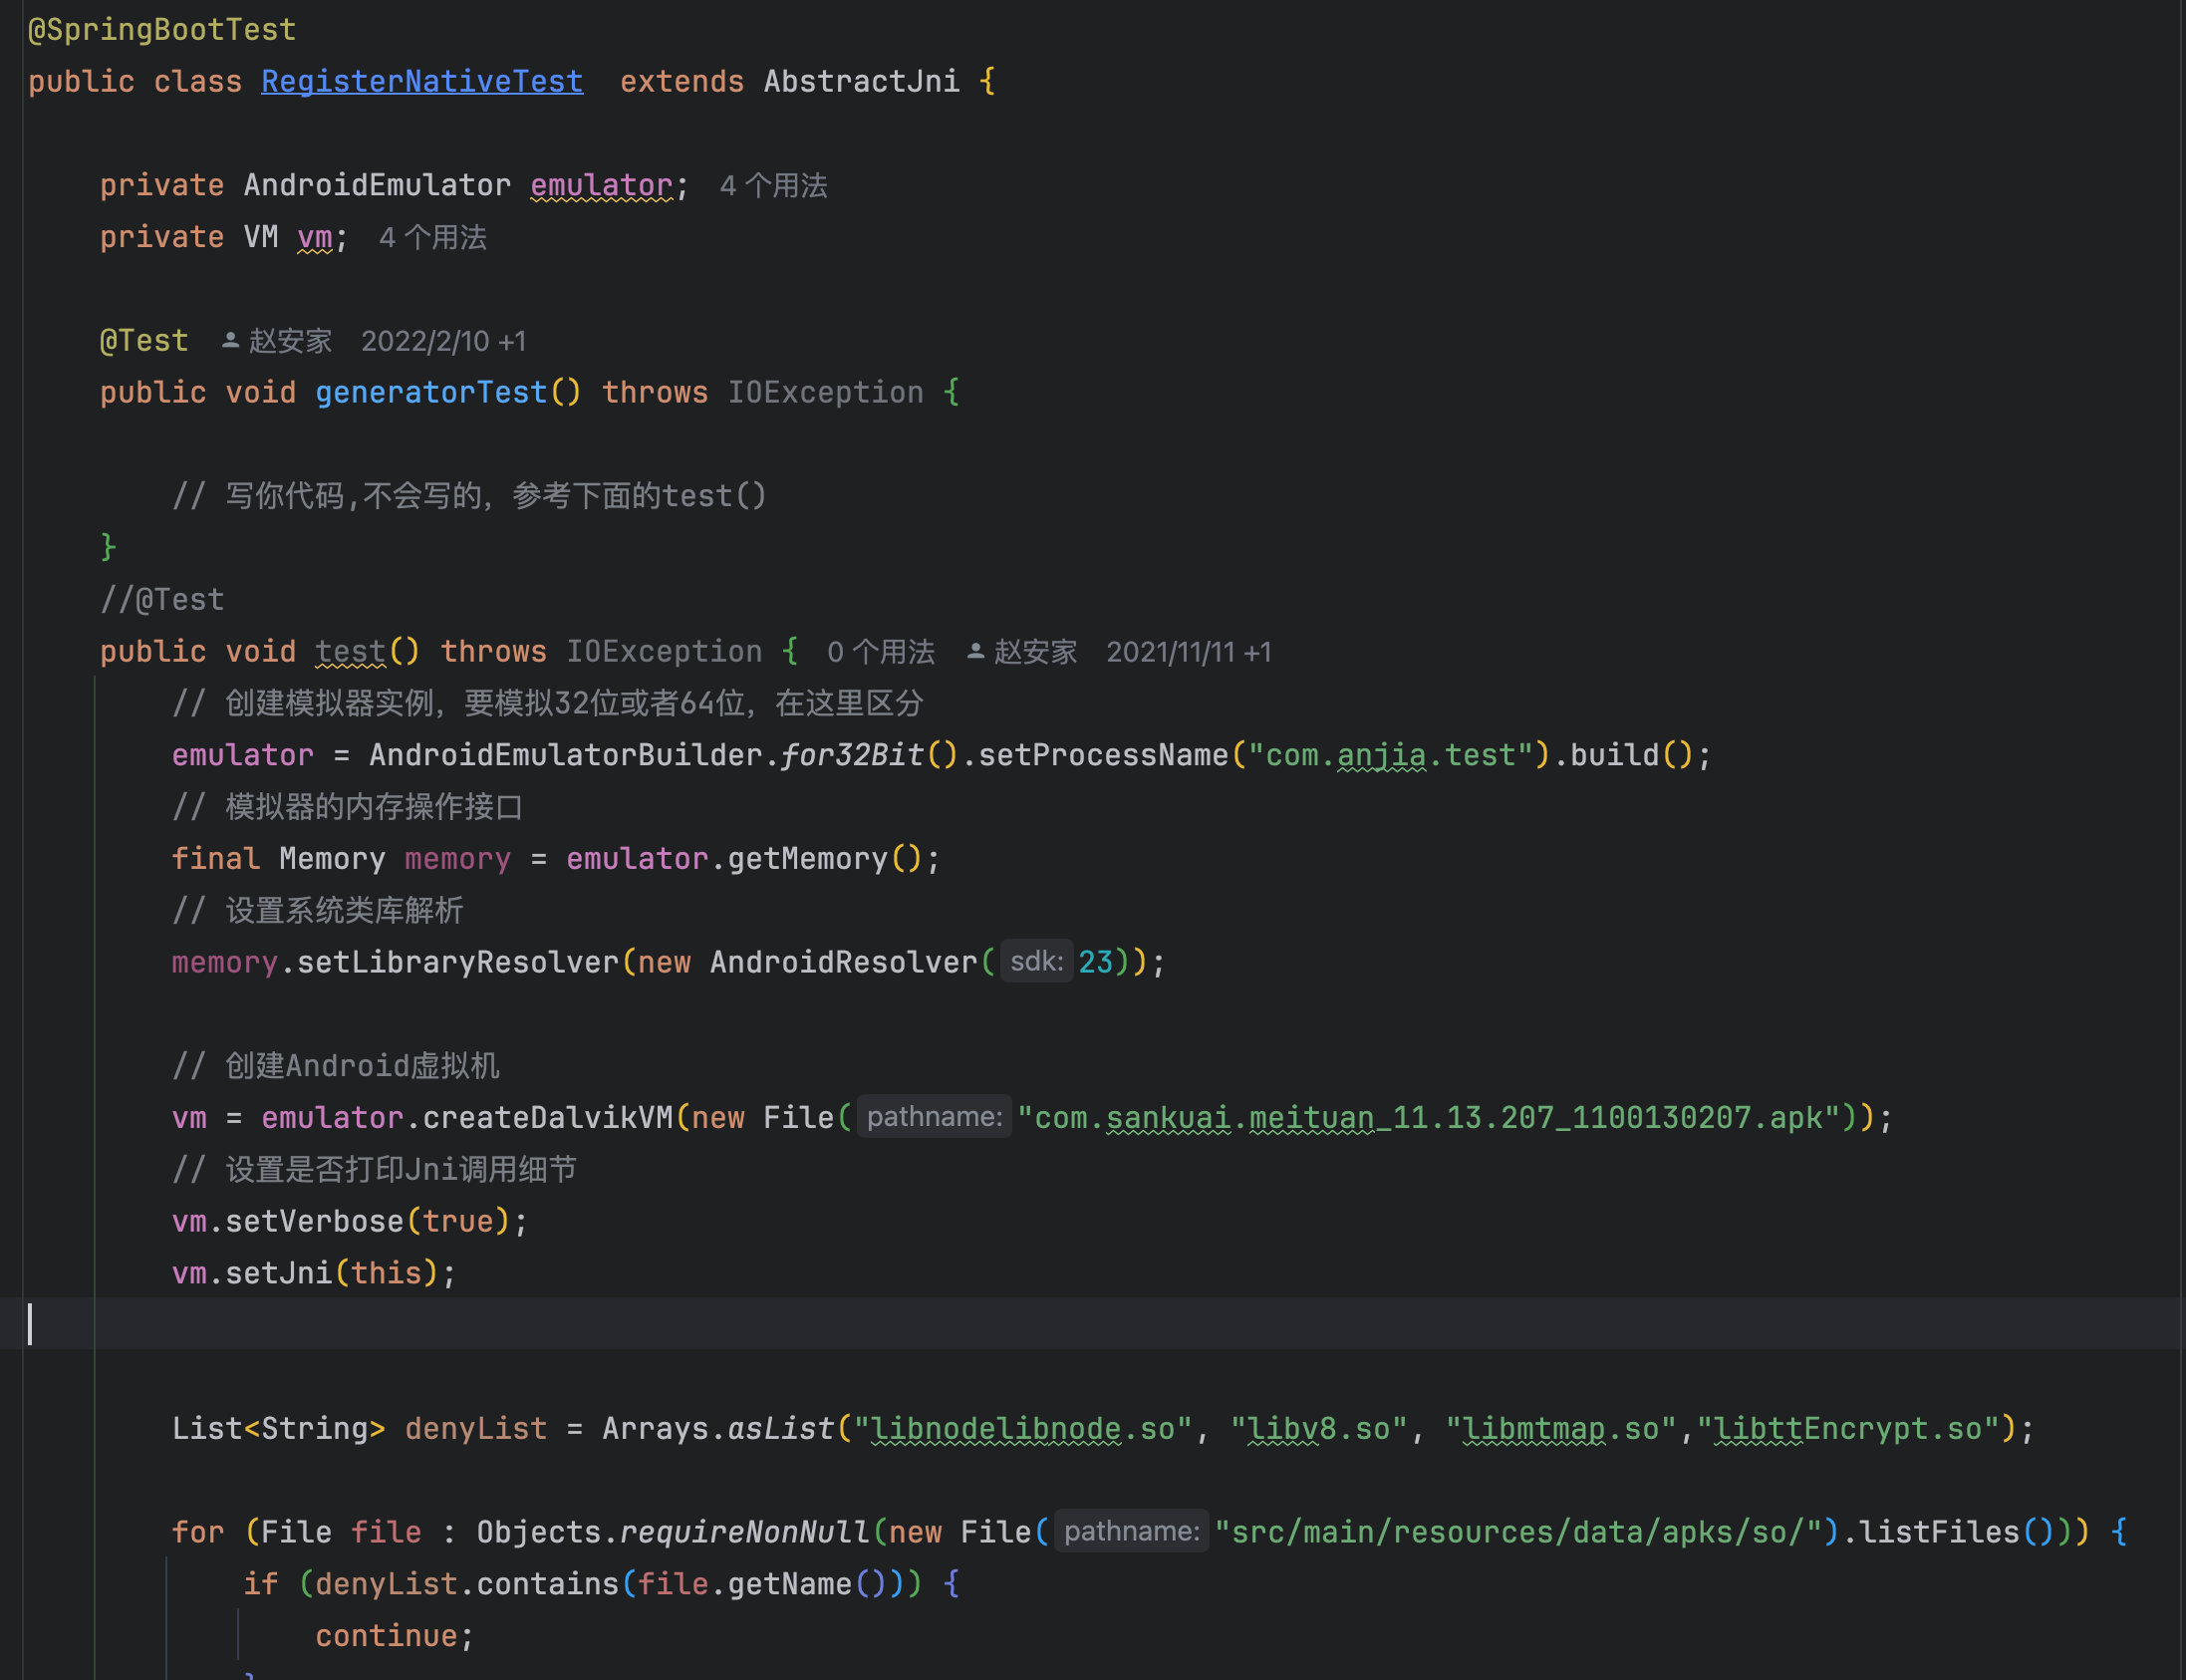Click the AbstractJni superclass name
Screen dimensions: 2186x1680
861,82
